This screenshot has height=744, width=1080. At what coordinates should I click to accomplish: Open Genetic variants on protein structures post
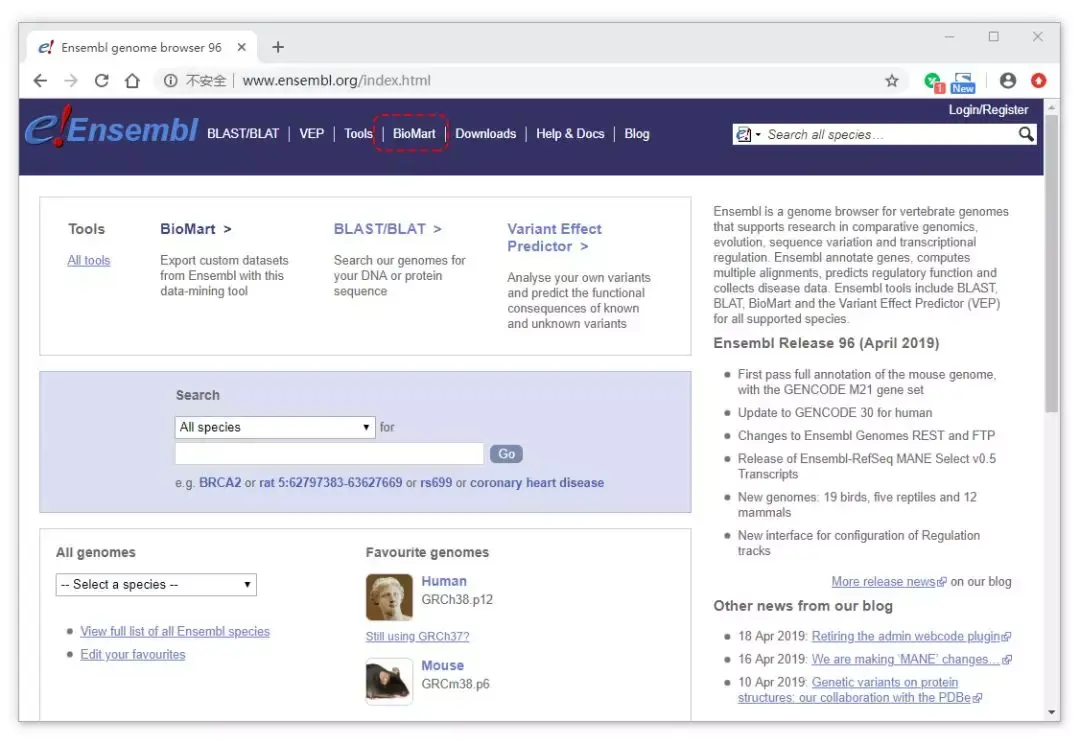(x=854, y=690)
